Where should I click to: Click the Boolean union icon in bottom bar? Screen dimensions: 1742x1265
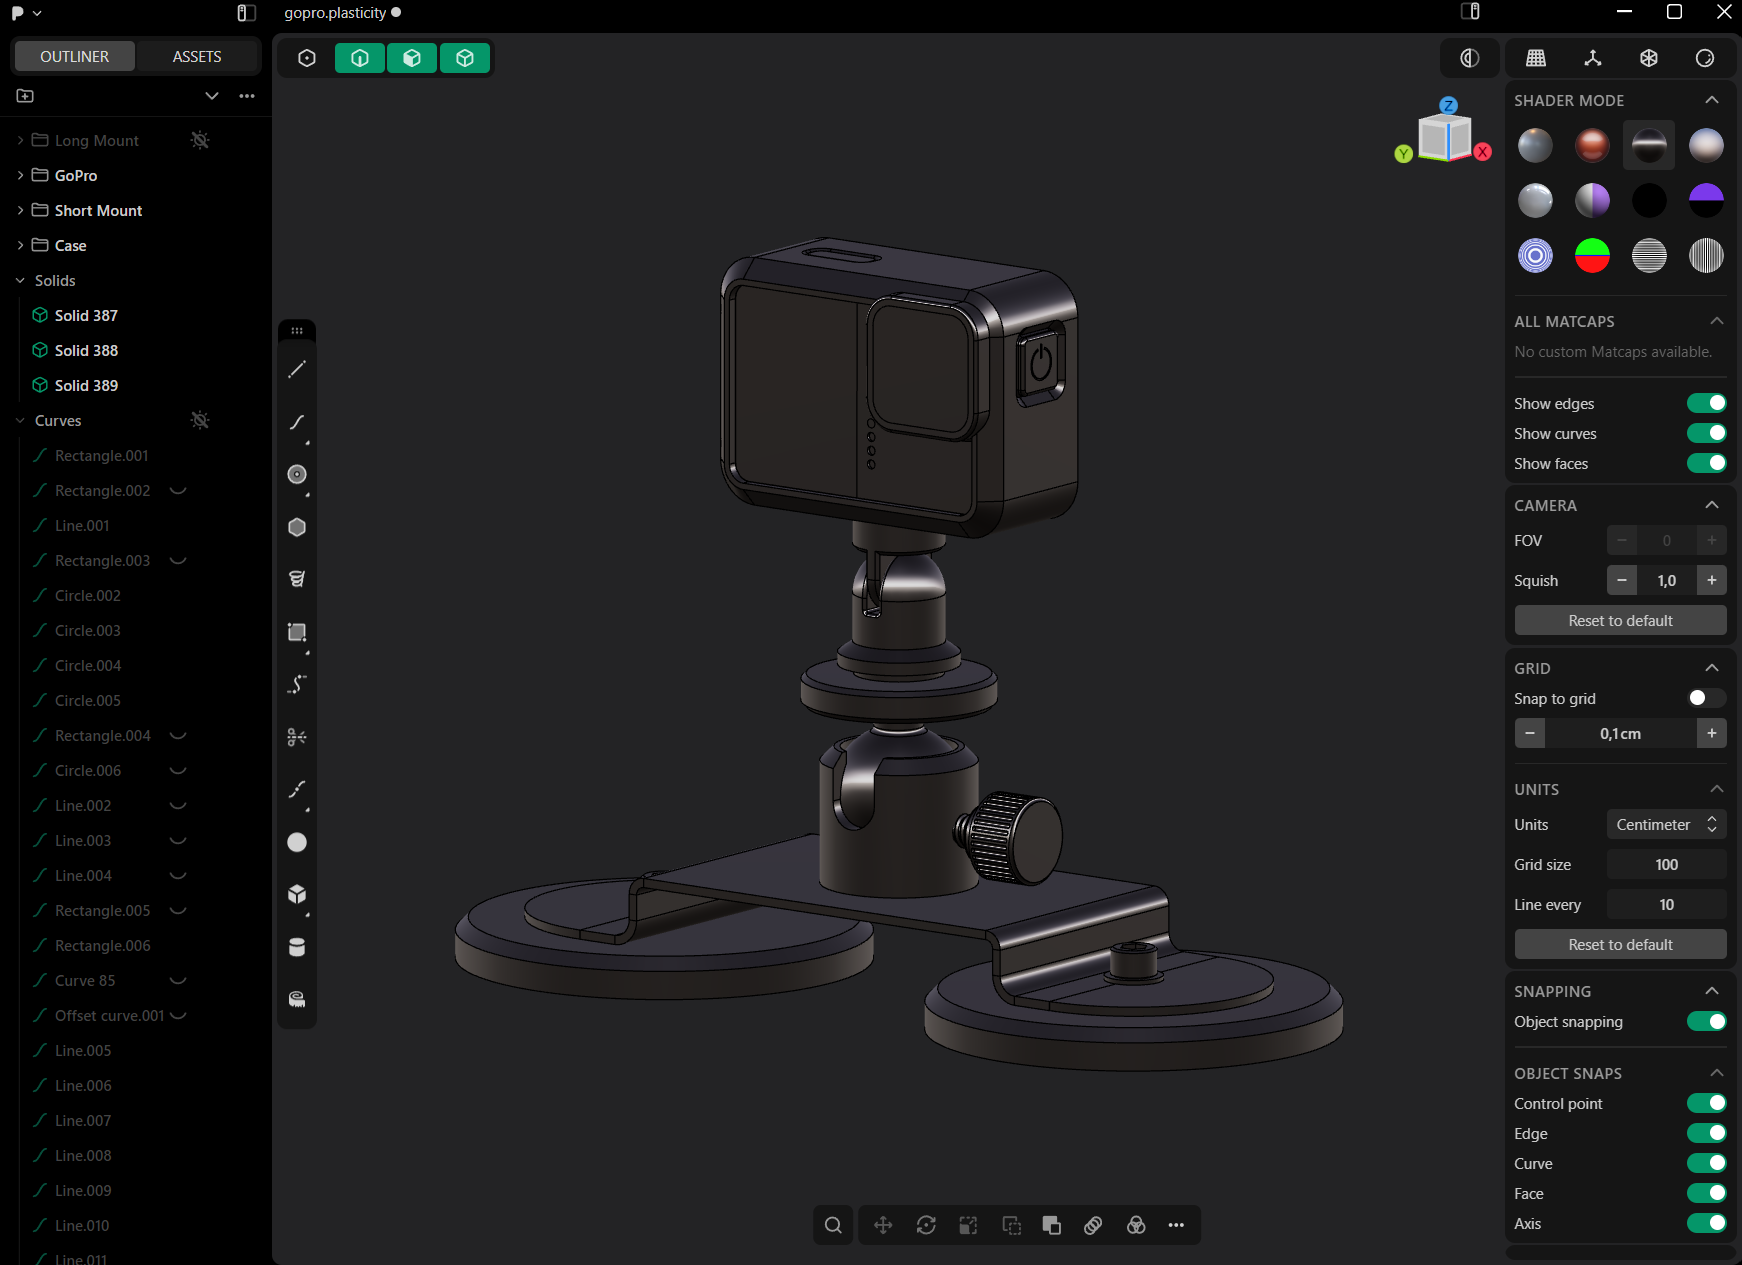pos(1052,1225)
